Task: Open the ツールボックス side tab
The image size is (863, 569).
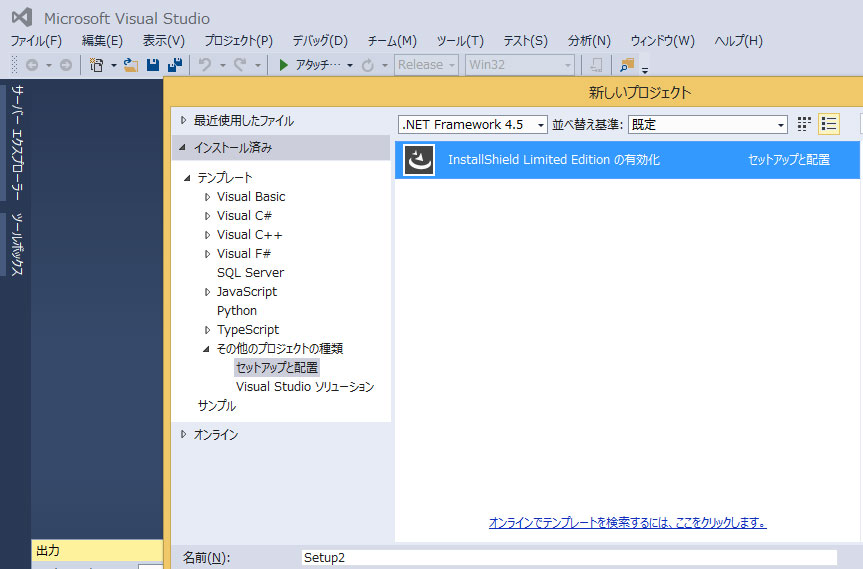Action: pyautogui.click(x=17, y=244)
